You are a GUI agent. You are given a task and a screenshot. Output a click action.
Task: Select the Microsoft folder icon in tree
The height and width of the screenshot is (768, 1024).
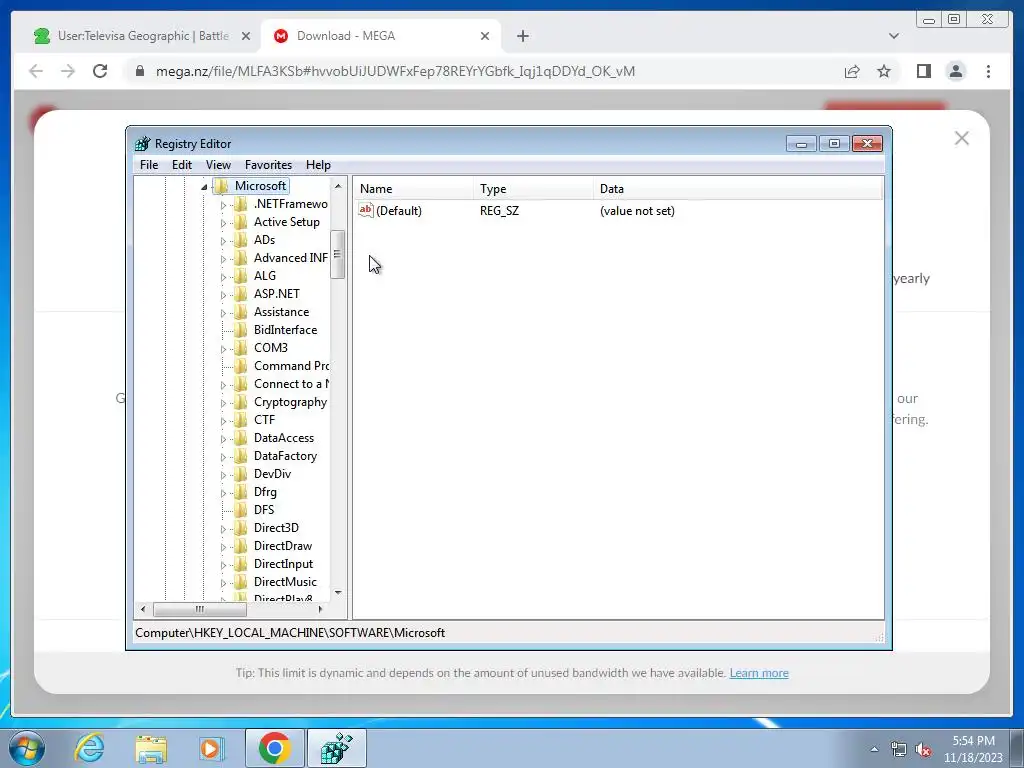click(x=221, y=186)
